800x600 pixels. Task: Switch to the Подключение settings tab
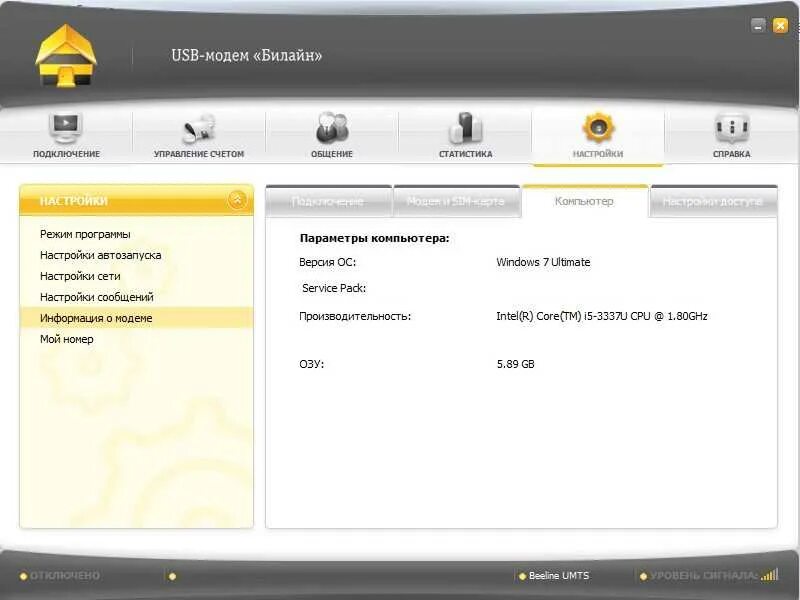(328, 202)
